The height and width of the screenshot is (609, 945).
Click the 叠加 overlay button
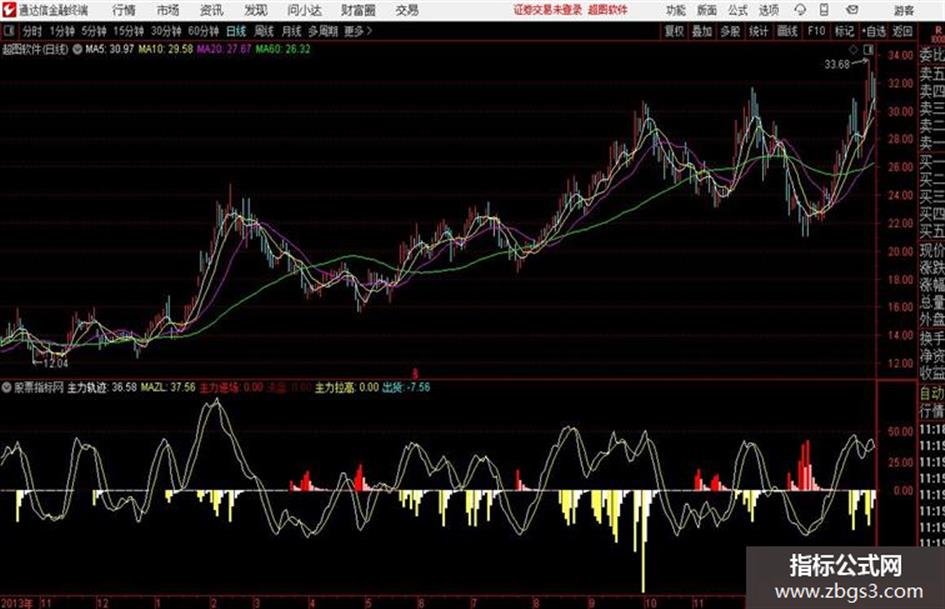pos(702,31)
